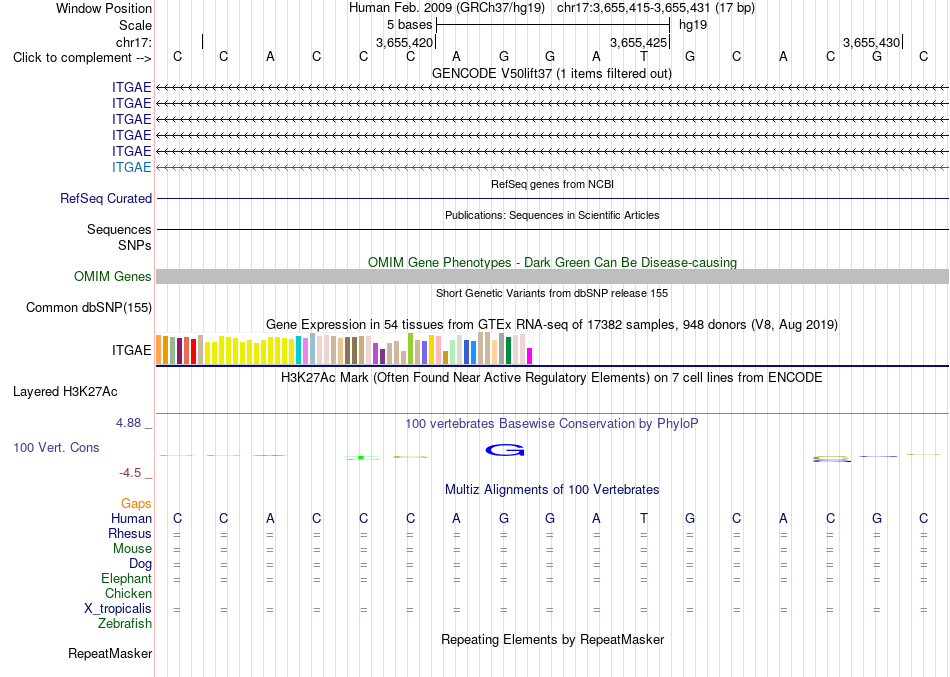Click the 3,655,420 coordinate label
950x677 pixels.
tap(404, 42)
